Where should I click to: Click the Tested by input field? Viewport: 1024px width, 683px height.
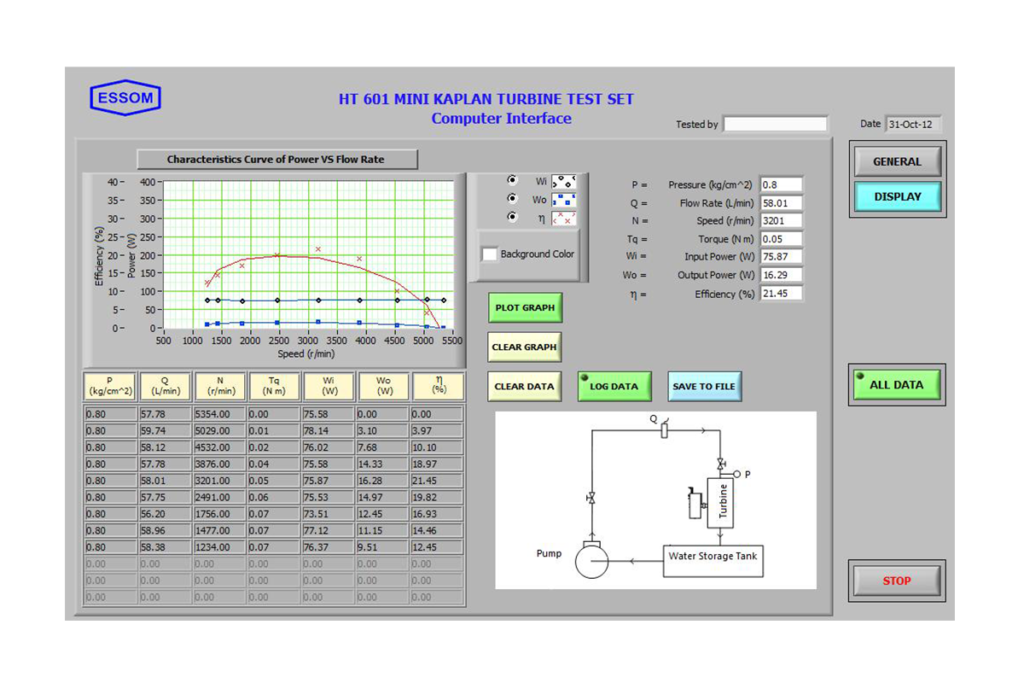pos(775,123)
